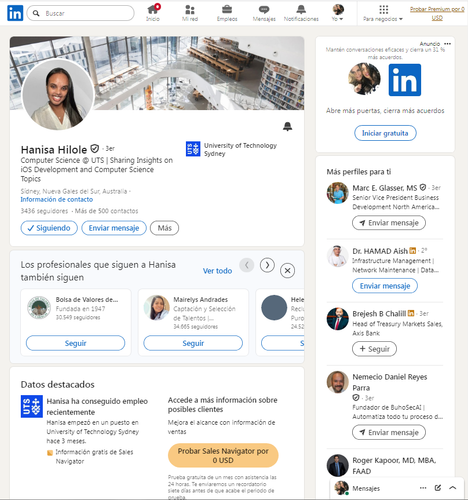Go to previous carousel suggestions arrow
Viewport: 468px width, 500px height.
point(247,265)
